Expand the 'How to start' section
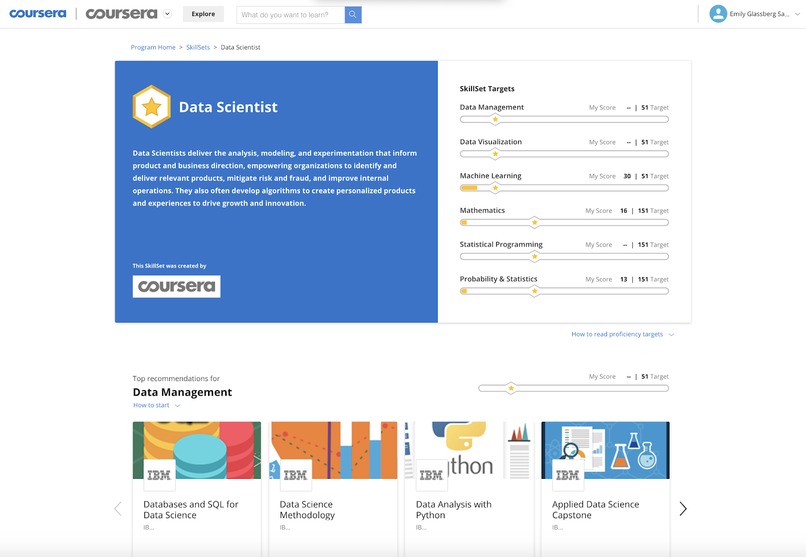The width and height of the screenshot is (806, 557). [157, 405]
